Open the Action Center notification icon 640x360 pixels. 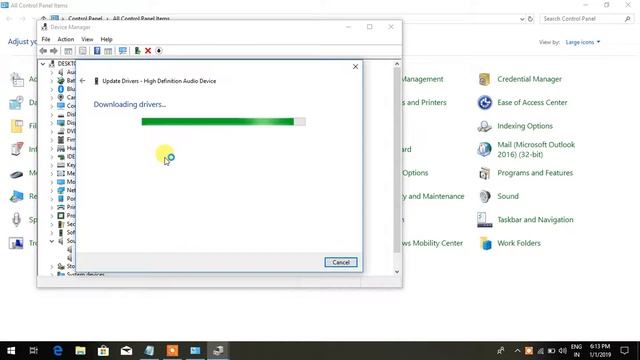[x=624, y=351]
